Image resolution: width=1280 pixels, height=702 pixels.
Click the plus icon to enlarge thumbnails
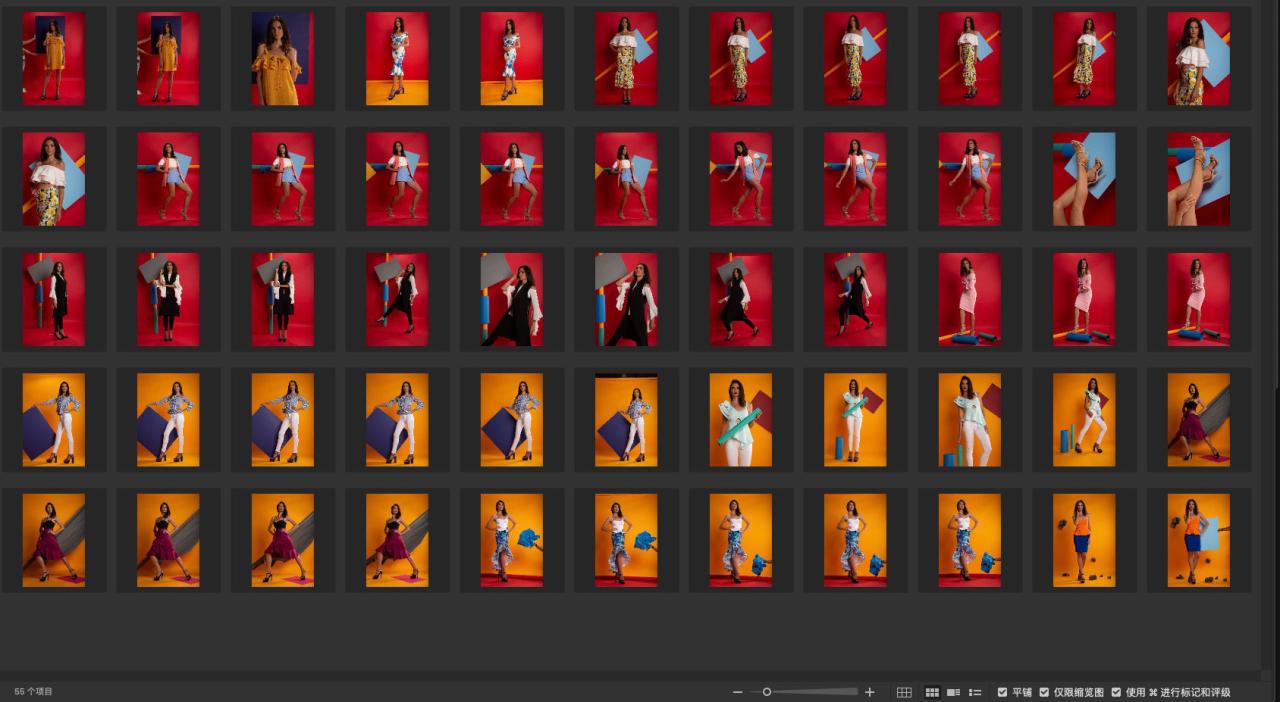869,692
